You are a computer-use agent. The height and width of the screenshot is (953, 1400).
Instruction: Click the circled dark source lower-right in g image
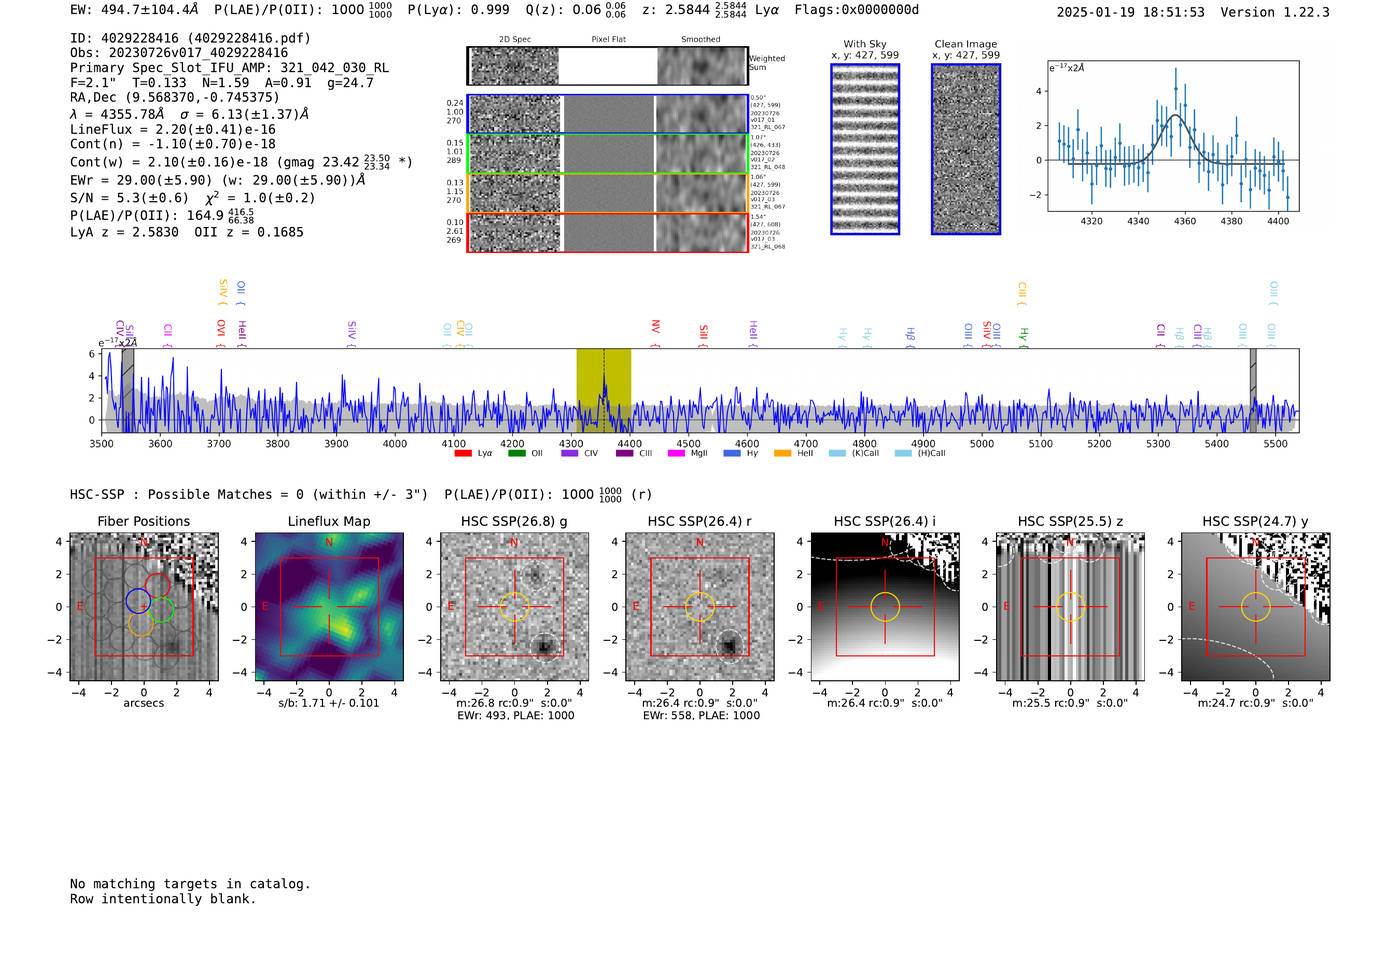click(x=544, y=646)
